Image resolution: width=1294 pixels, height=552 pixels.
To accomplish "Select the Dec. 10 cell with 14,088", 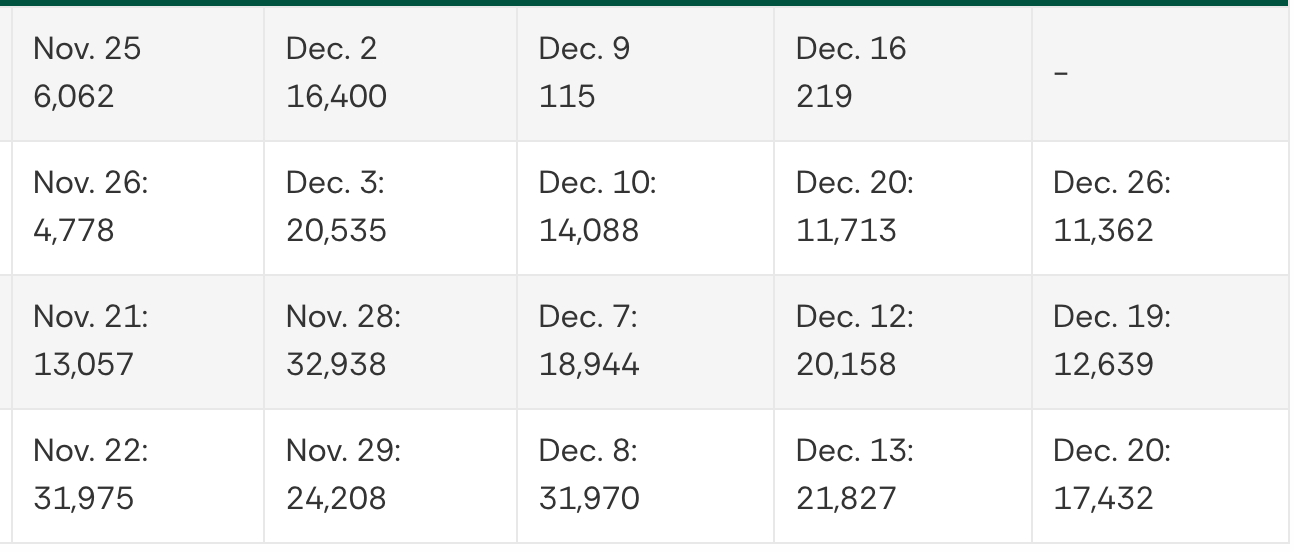I will coord(597,207).
